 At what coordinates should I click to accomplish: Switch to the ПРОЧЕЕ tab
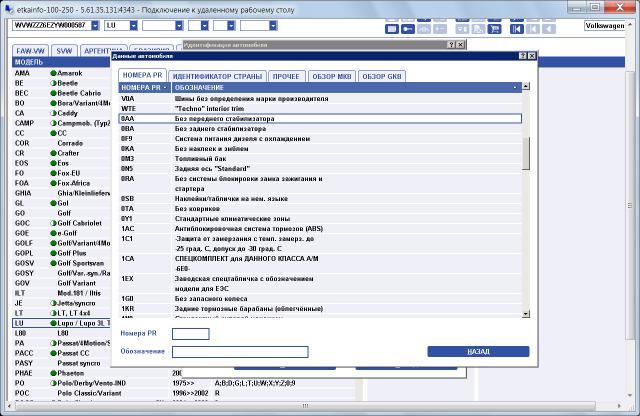(286, 76)
